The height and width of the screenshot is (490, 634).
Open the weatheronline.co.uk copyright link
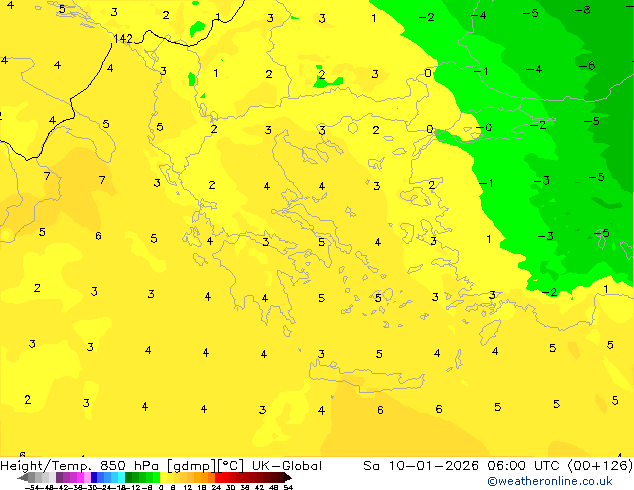550,481
